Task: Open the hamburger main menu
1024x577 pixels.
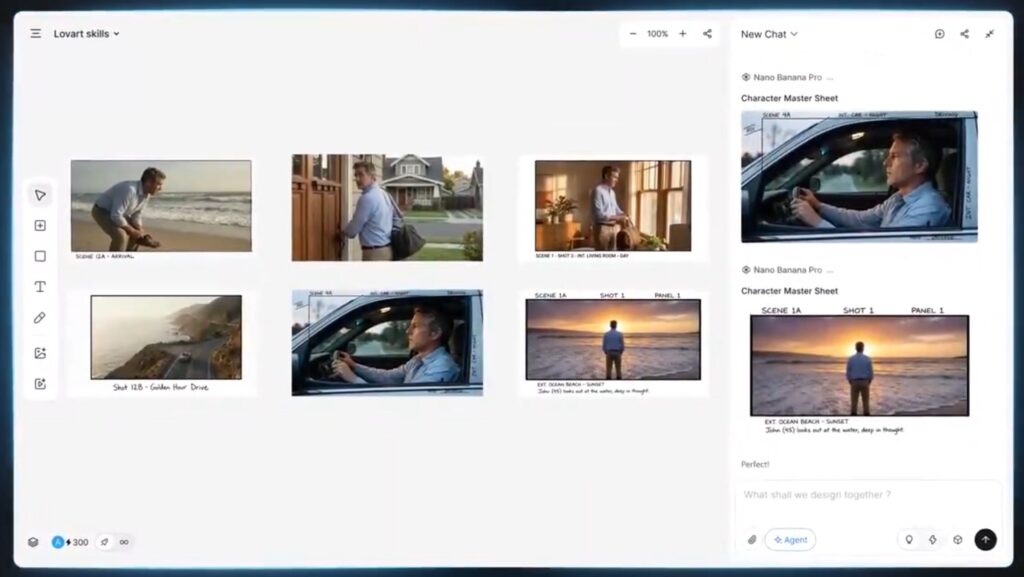Action: coord(36,34)
